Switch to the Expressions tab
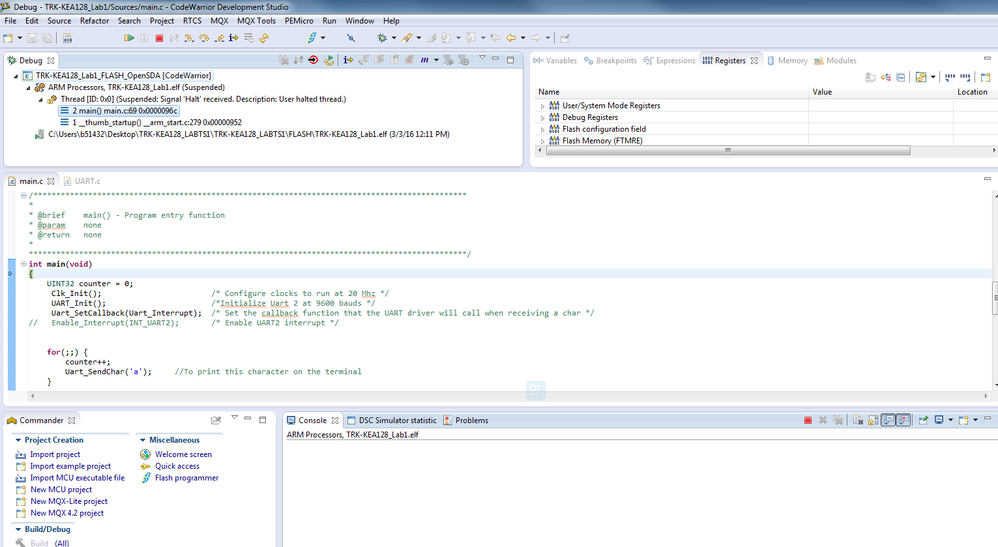This screenshot has height=547, width=998. click(670, 60)
